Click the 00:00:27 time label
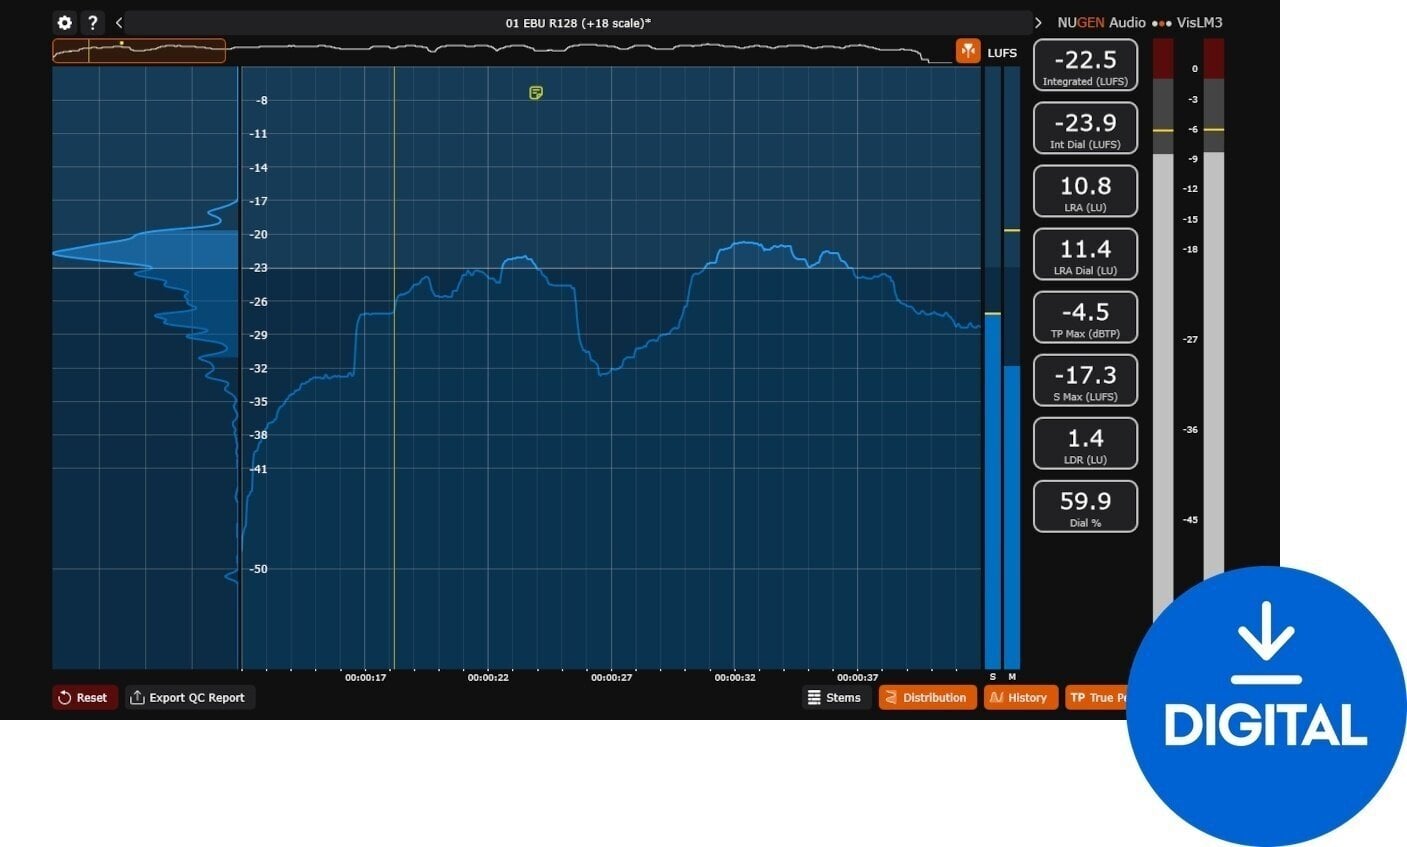1407x847 pixels. [x=611, y=677]
